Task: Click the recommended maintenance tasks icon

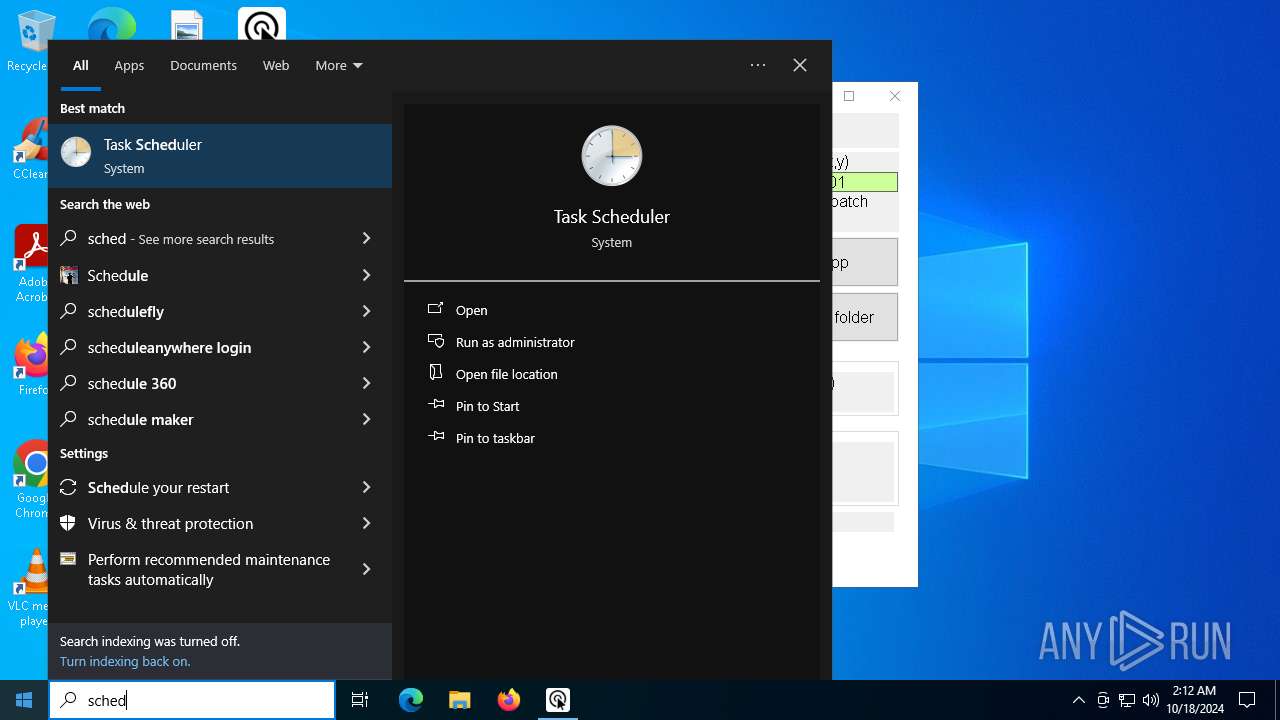Action: coord(69,559)
